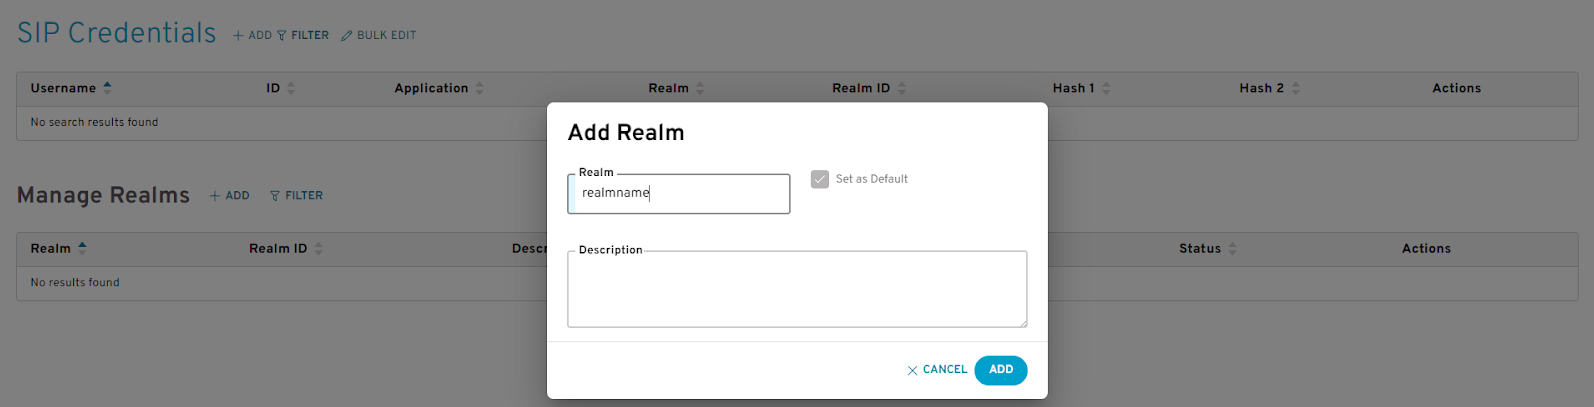Click the Manage Realms Actions column header
The height and width of the screenshot is (407, 1594).
(1426, 248)
